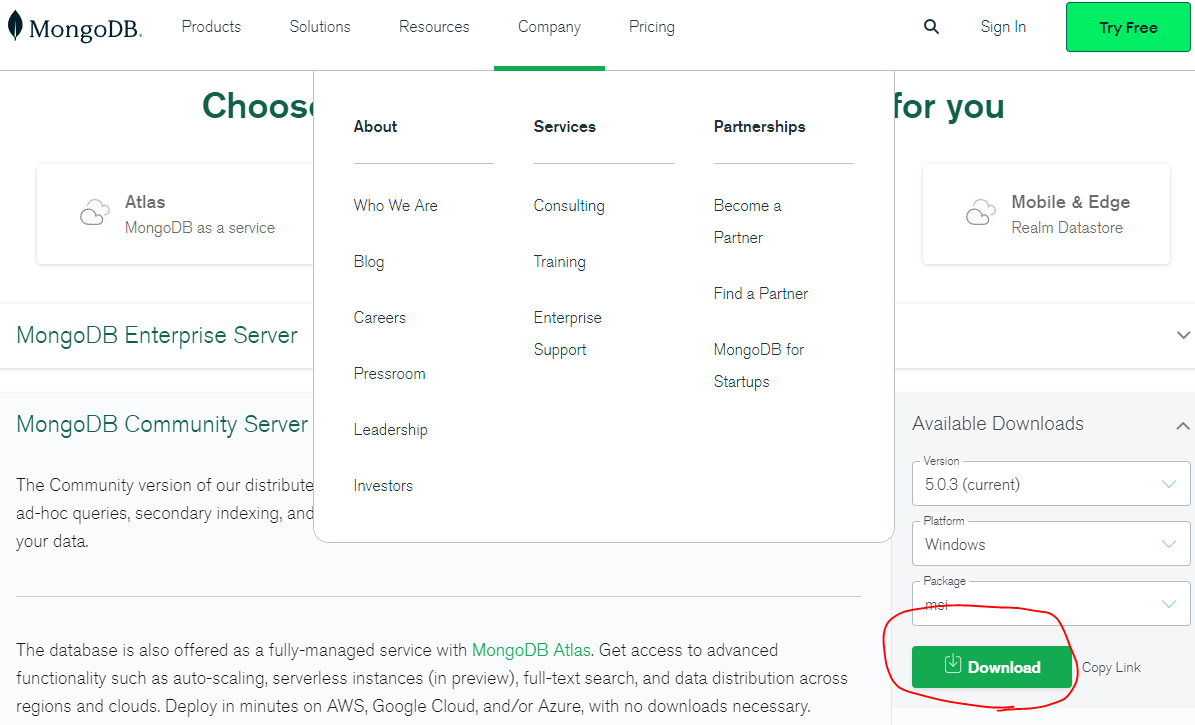Image resolution: width=1195 pixels, height=725 pixels.
Task: Expand MongoDB Enterprise Server section chevron
Action: tap(1183, 335)
